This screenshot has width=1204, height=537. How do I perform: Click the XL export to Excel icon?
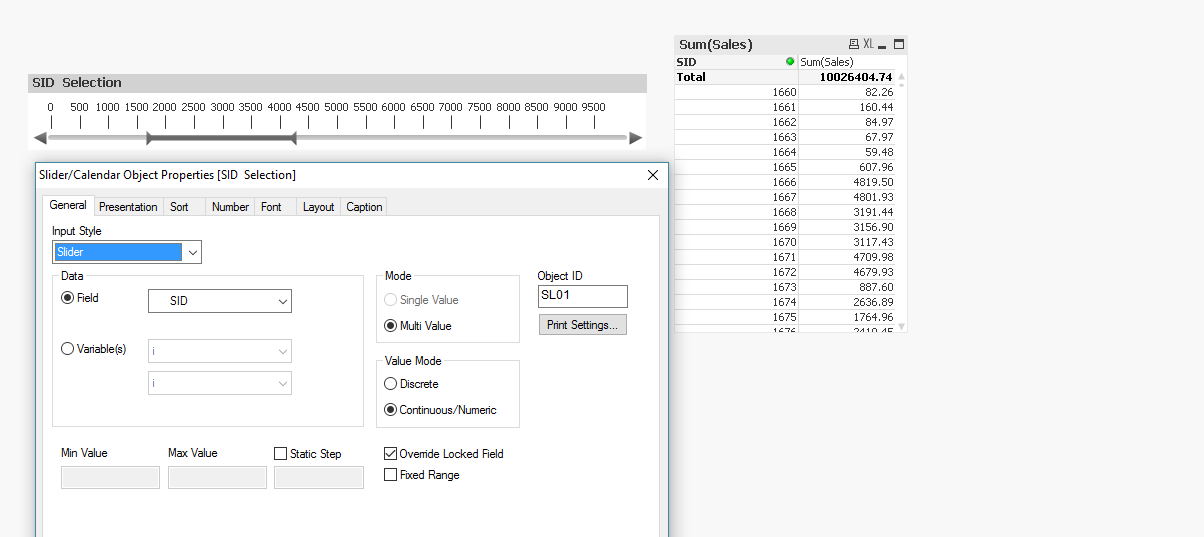point(868,45)
